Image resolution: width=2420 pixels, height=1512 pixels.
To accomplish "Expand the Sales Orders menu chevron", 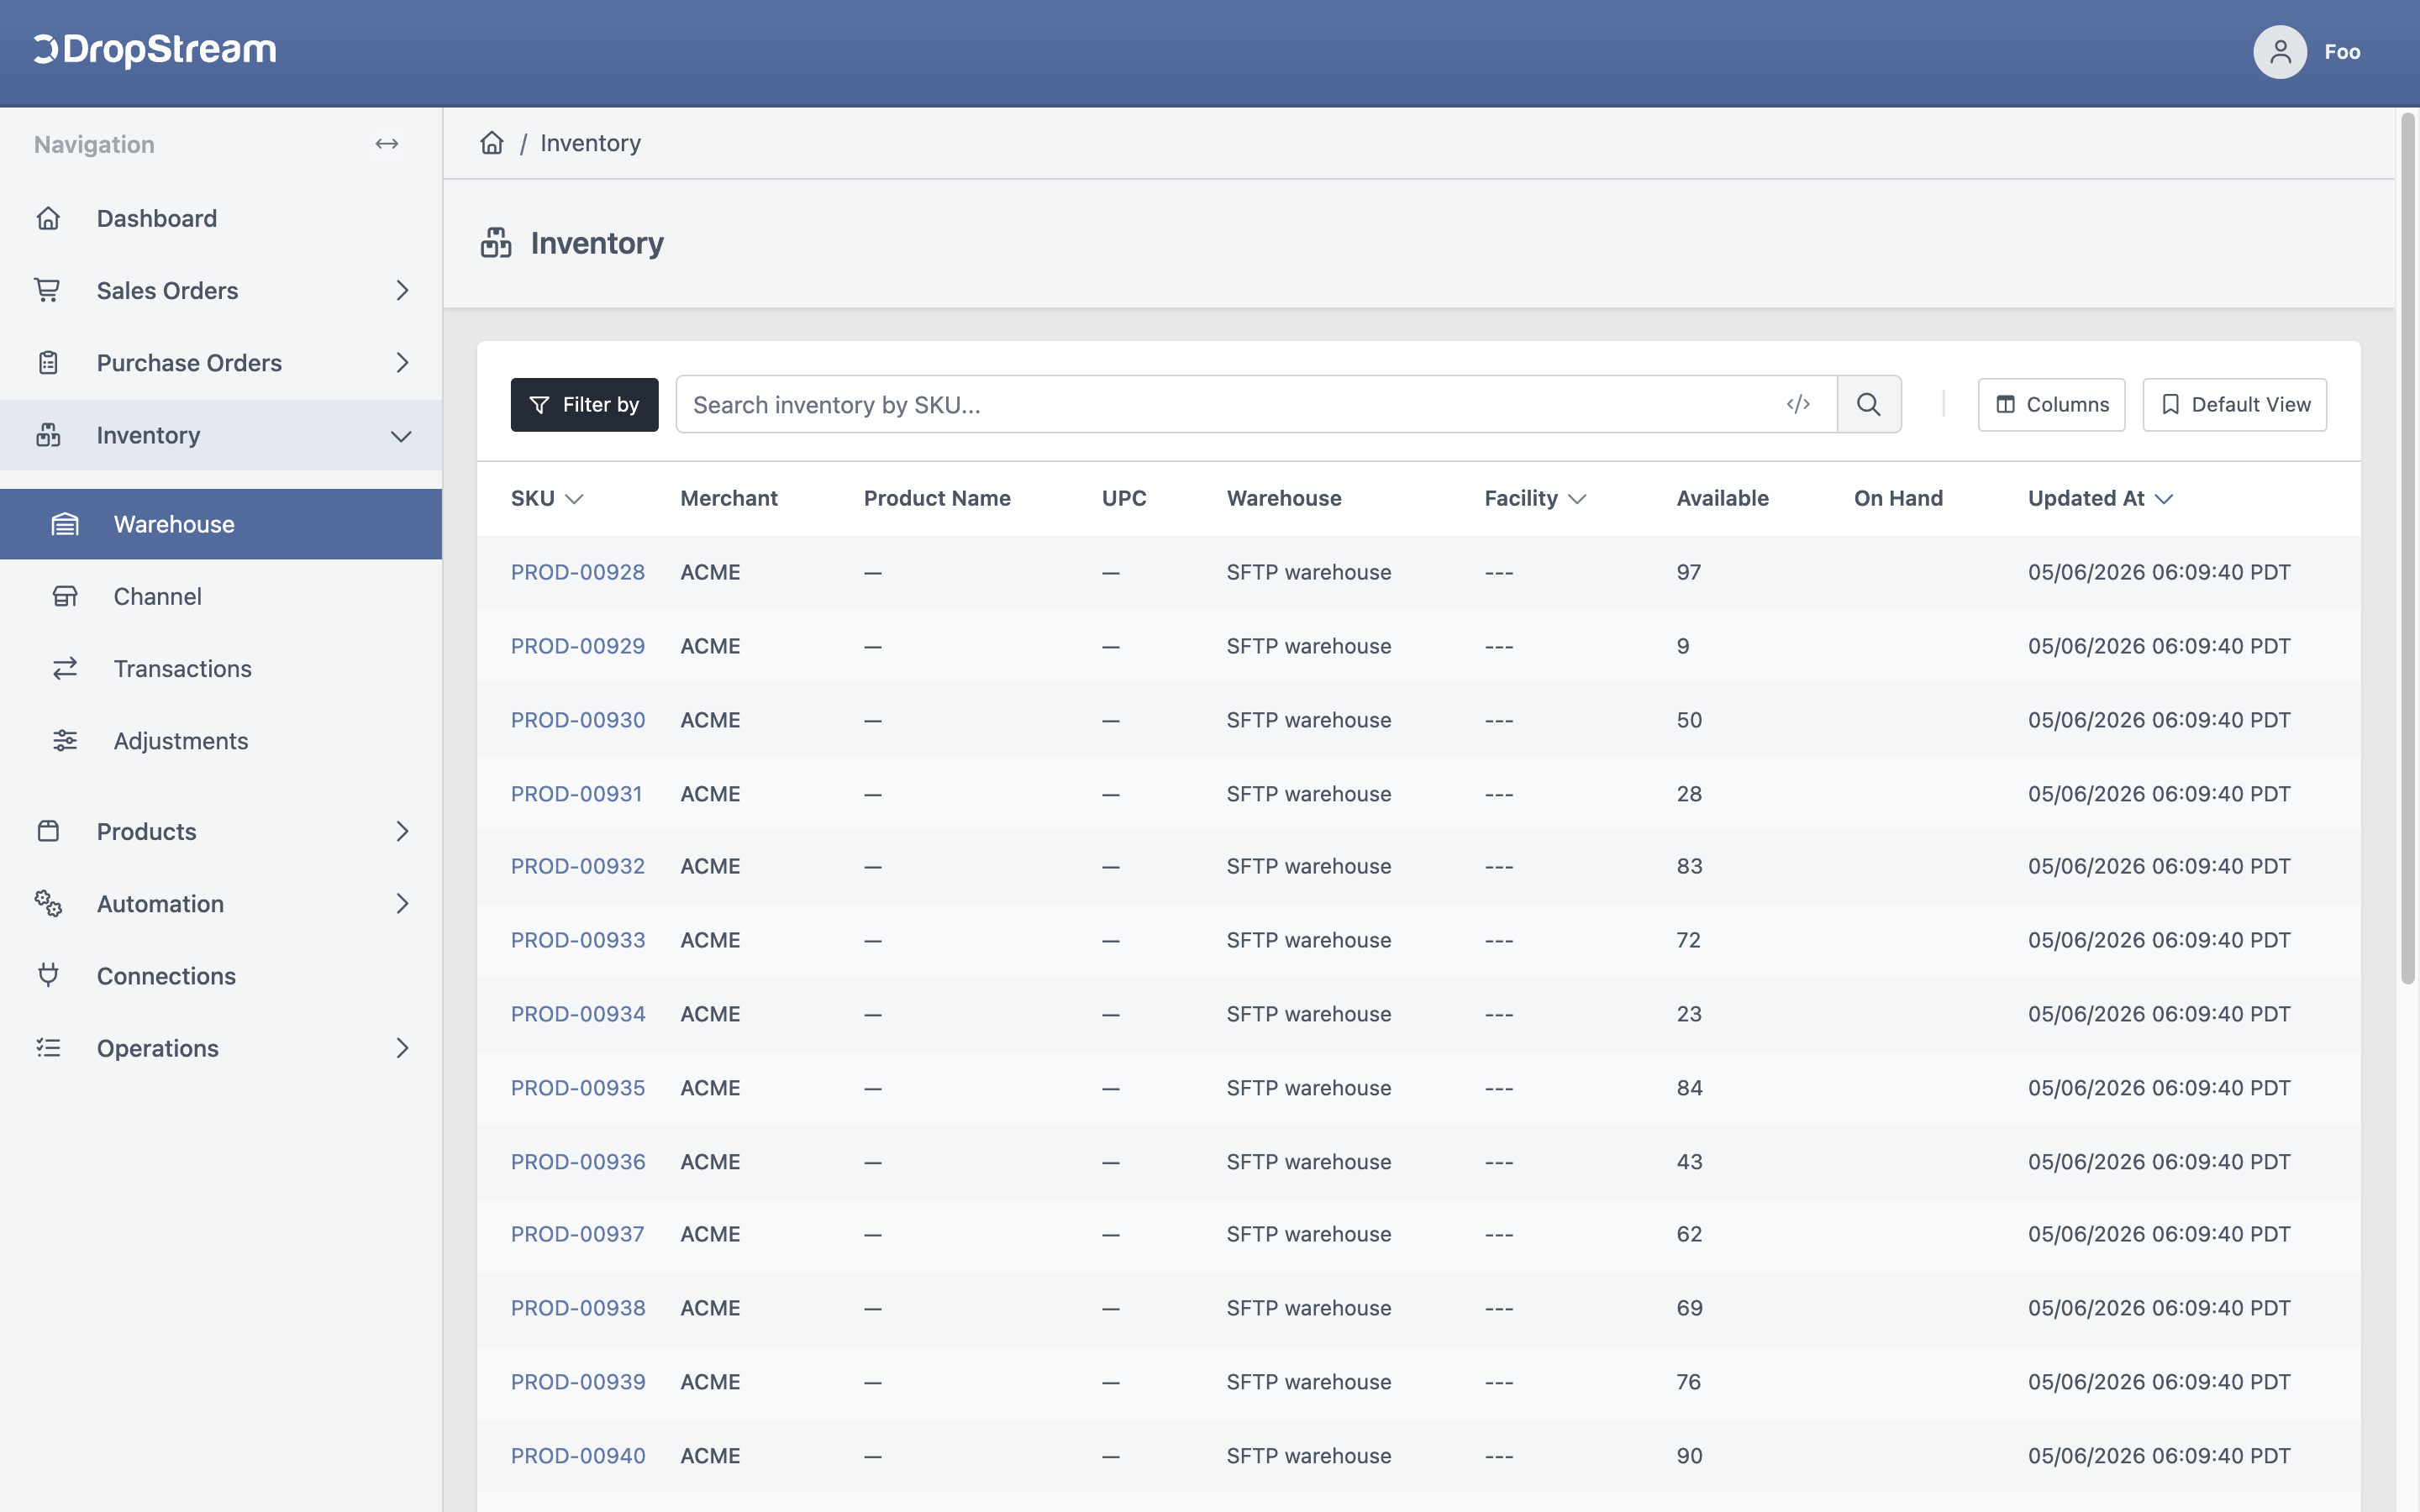I will 402,290.
